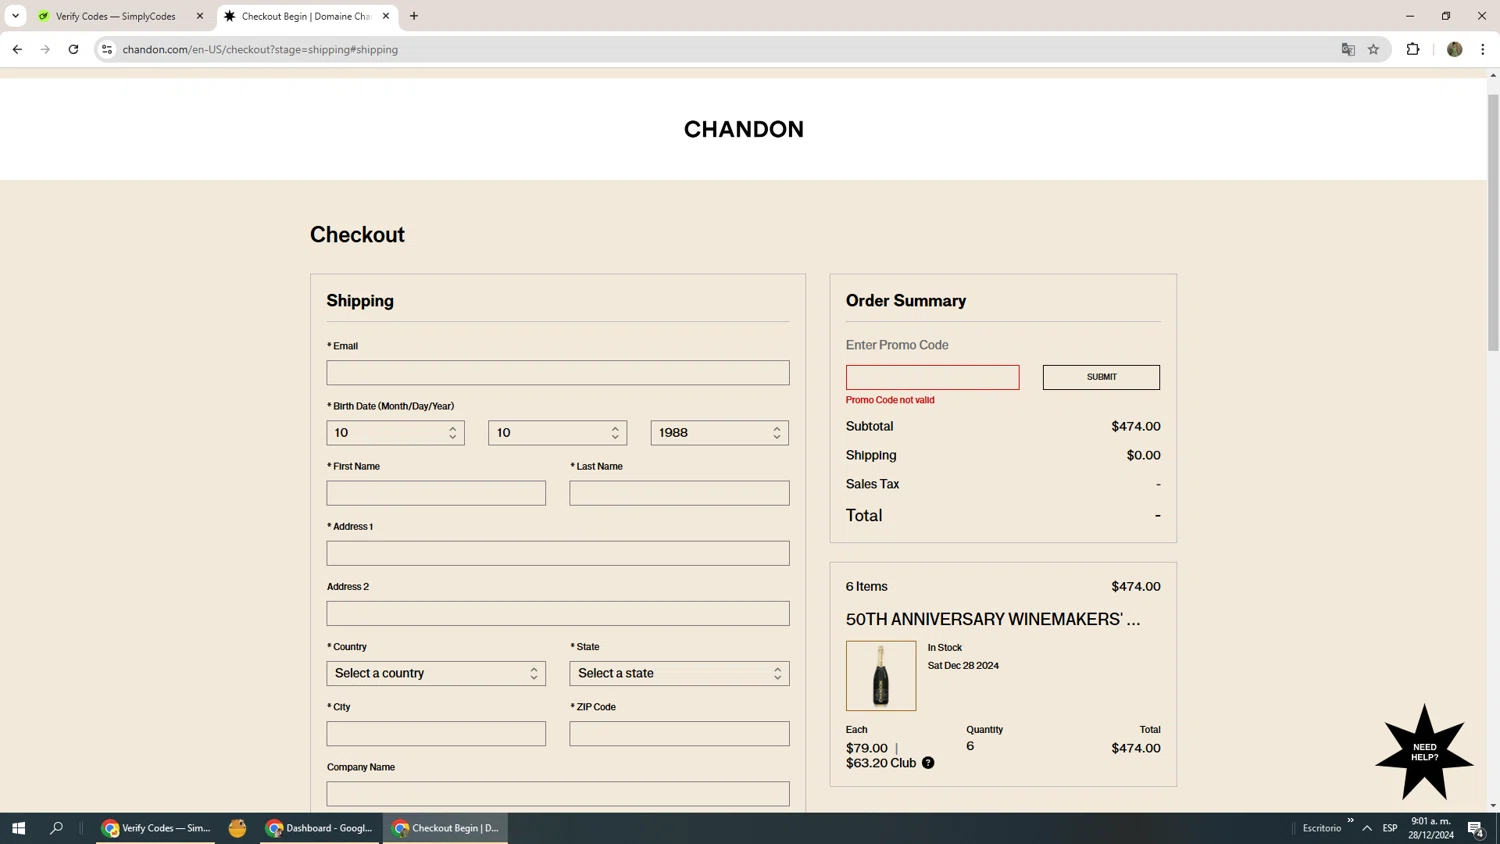This screenshot has width=1500, height=844.
Task: View site information icon in address bar
Action: pos(107,49)
